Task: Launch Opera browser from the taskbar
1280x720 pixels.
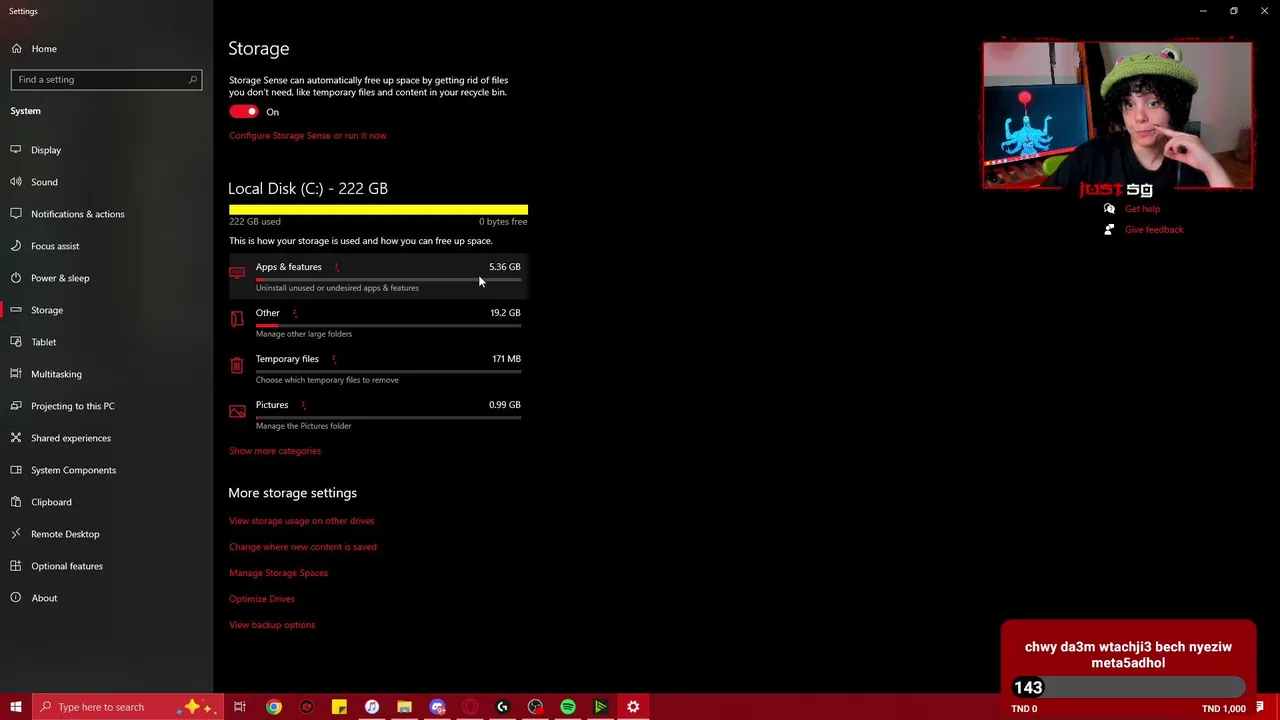Action: pos(470,707)
